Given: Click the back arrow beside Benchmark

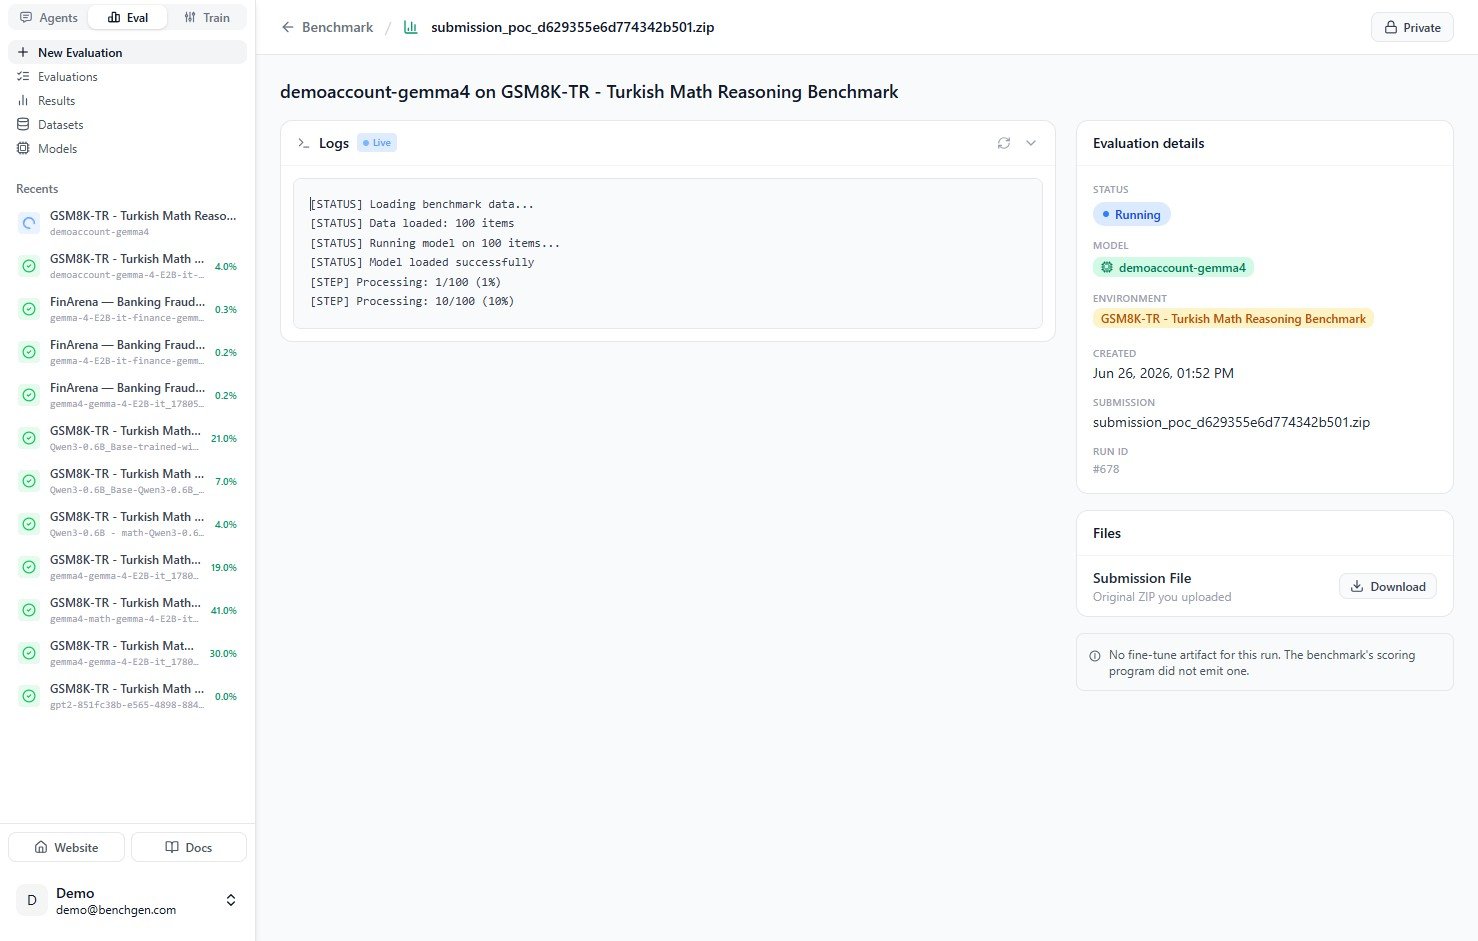Looking at the screenshot, I should point(288,27).
